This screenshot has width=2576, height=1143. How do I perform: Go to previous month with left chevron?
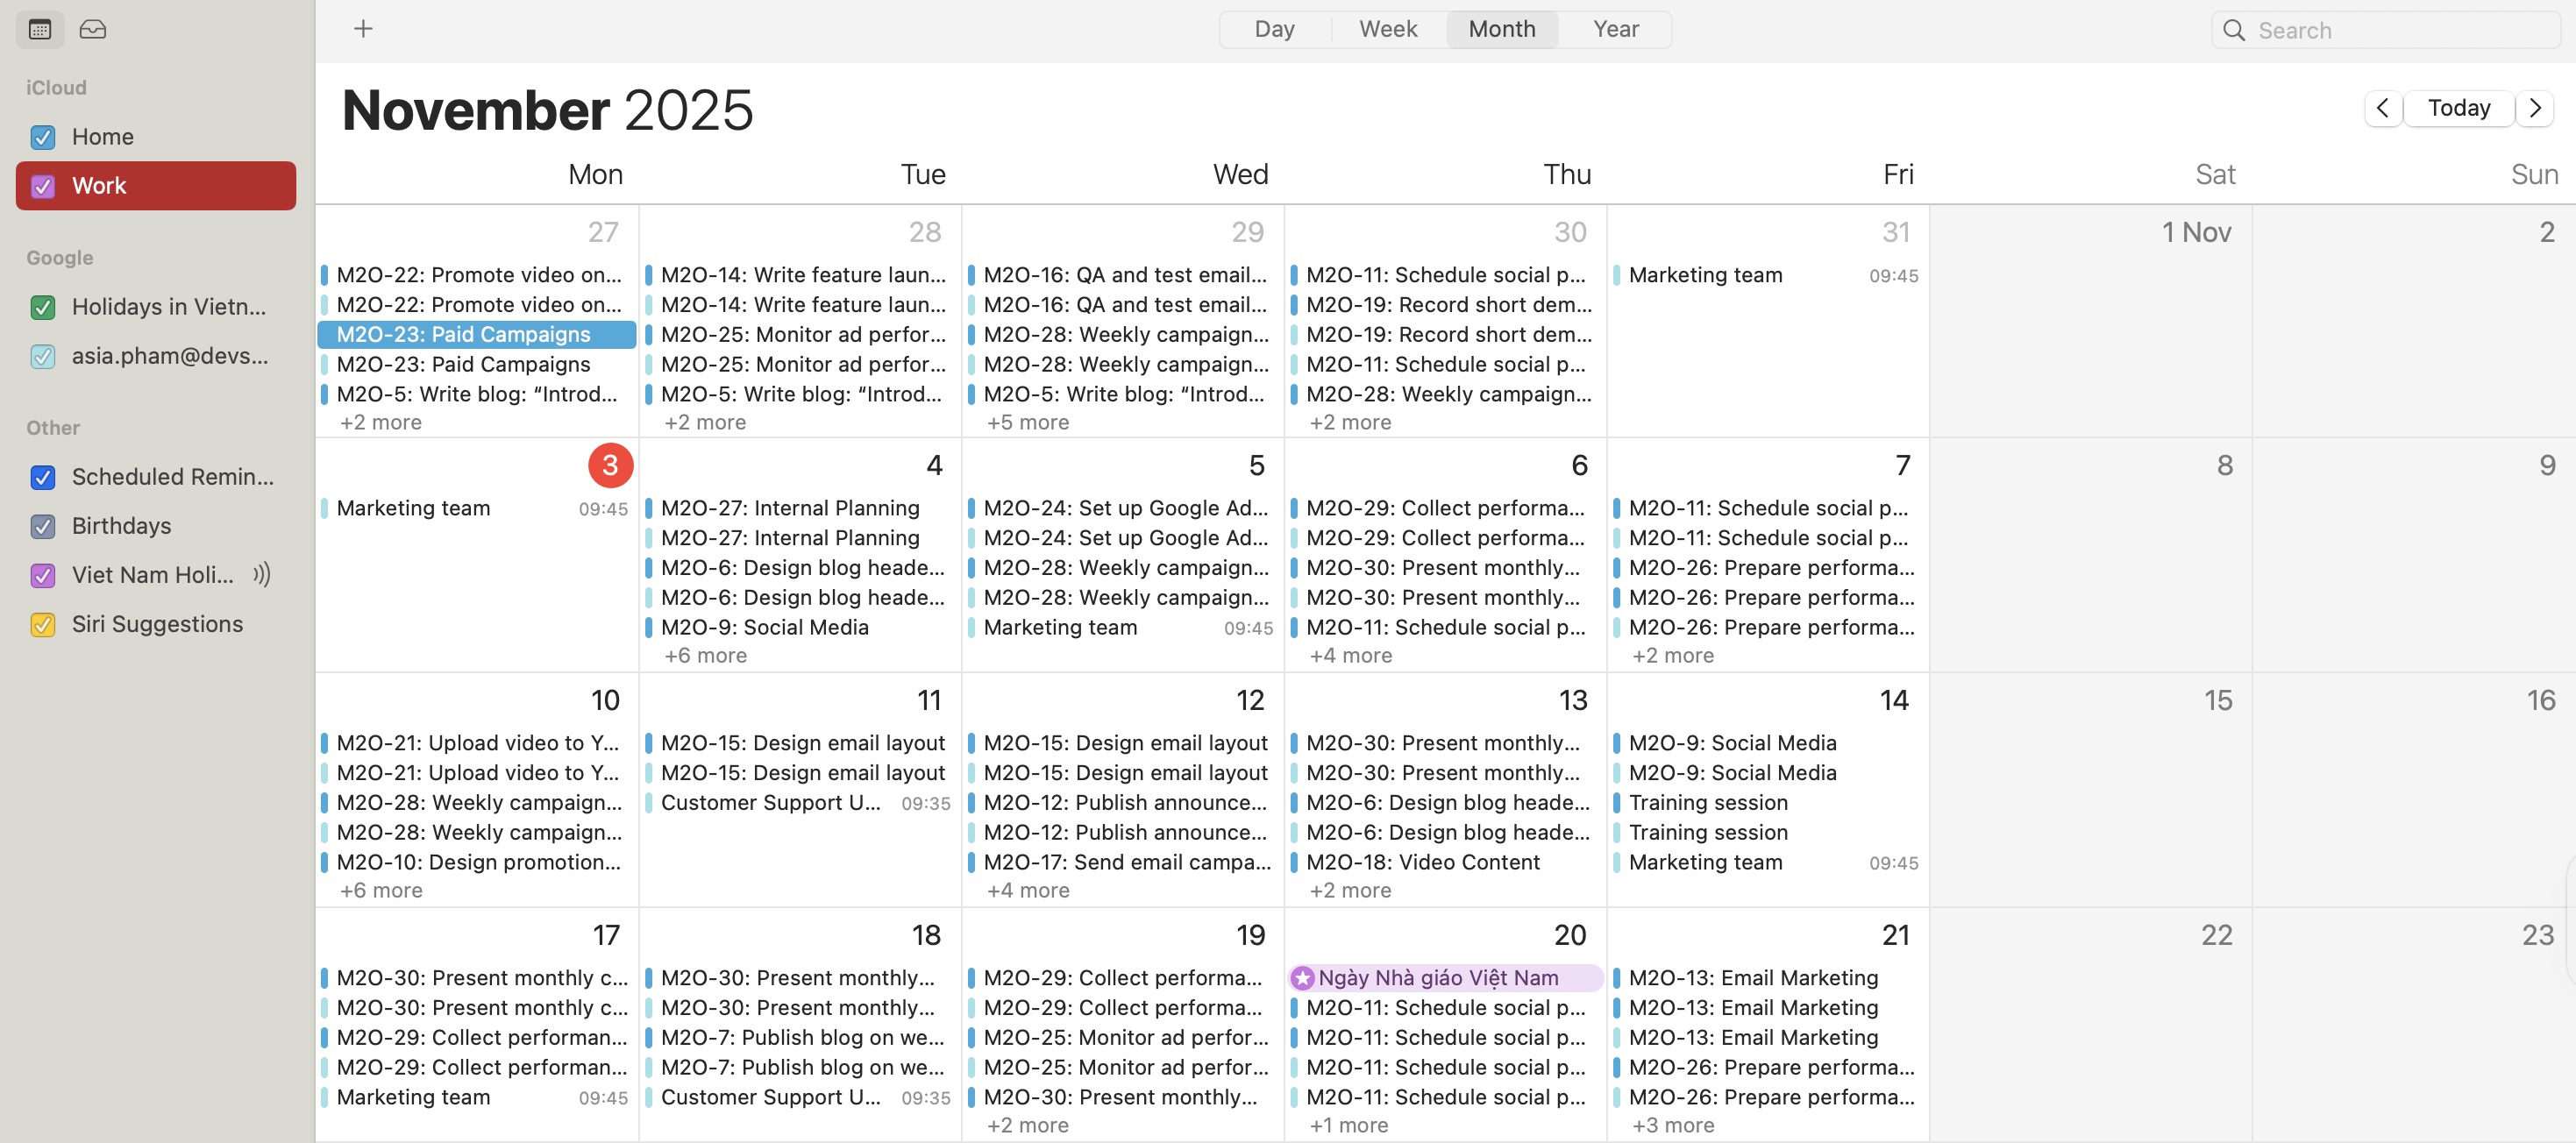point(2383,108)
